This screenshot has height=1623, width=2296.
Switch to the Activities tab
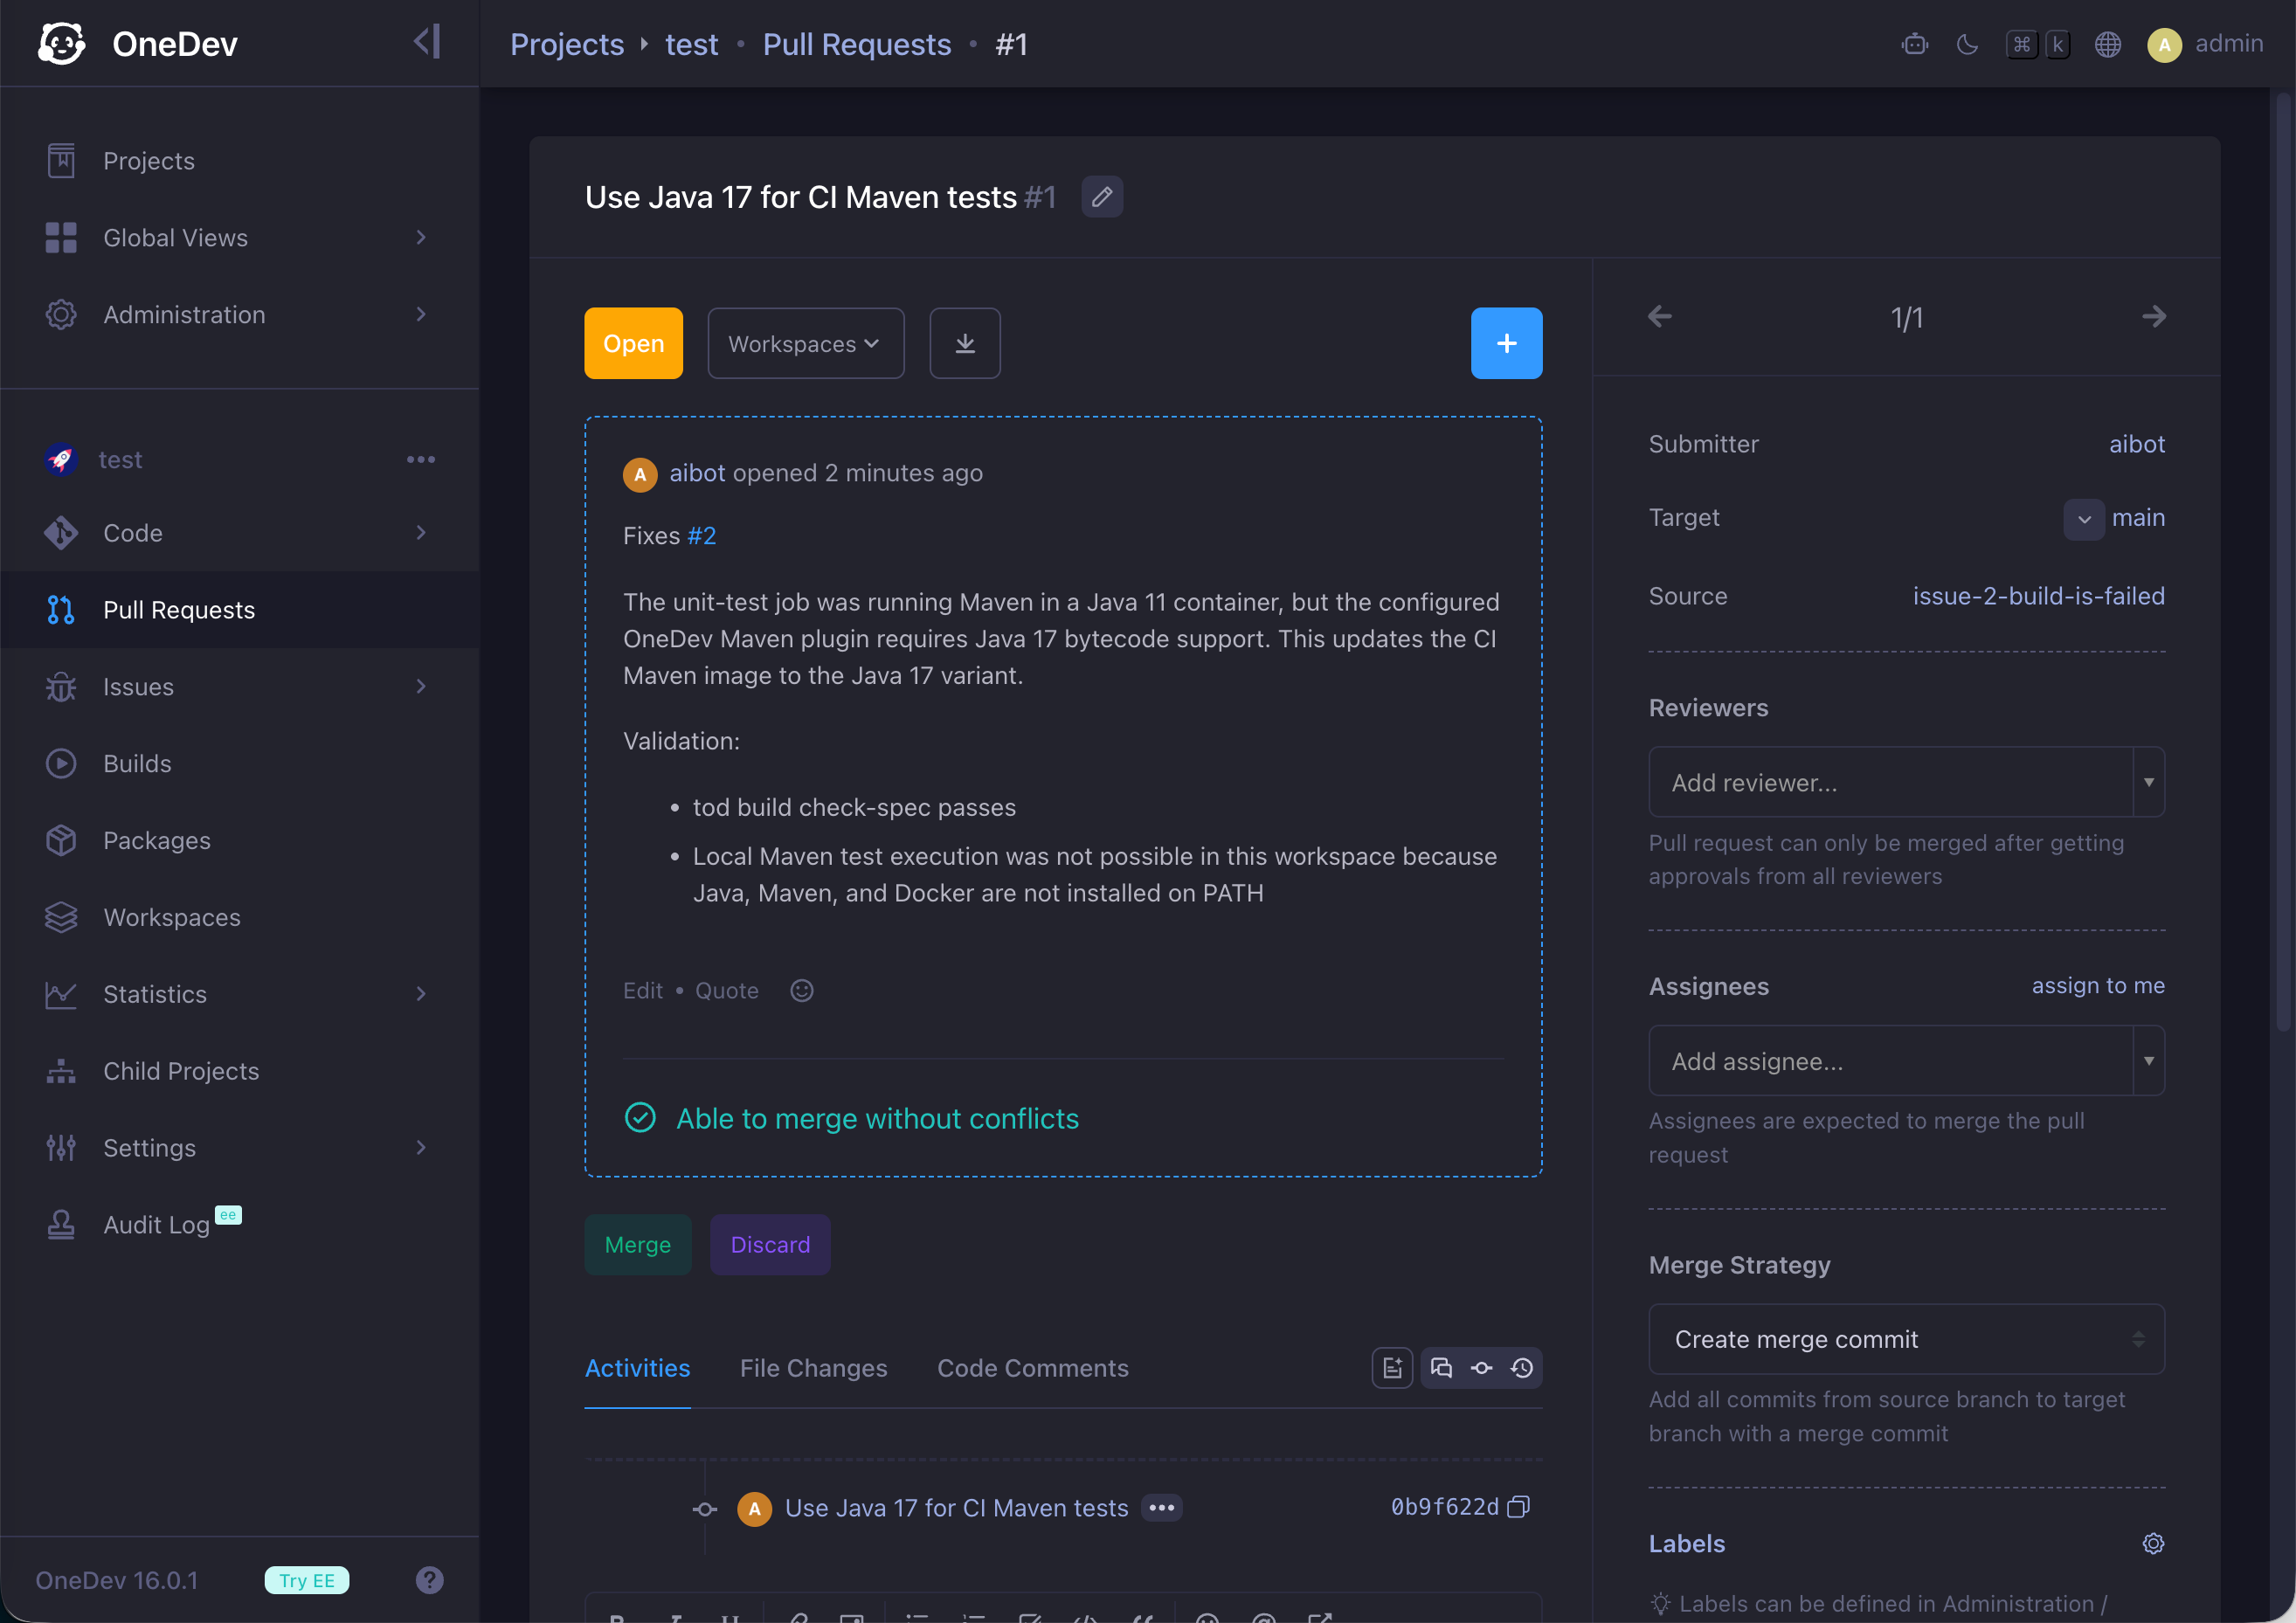click(x=638, y=1368)
